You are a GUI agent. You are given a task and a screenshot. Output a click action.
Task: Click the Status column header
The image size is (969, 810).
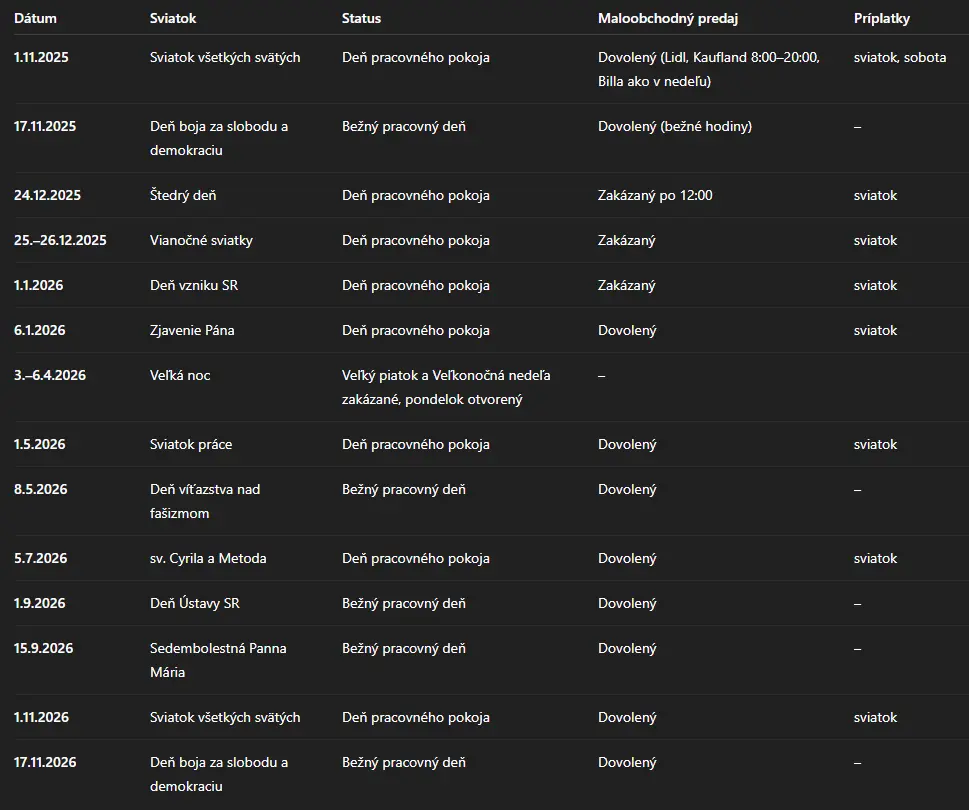pyautogui.click(x=361, y=18)
